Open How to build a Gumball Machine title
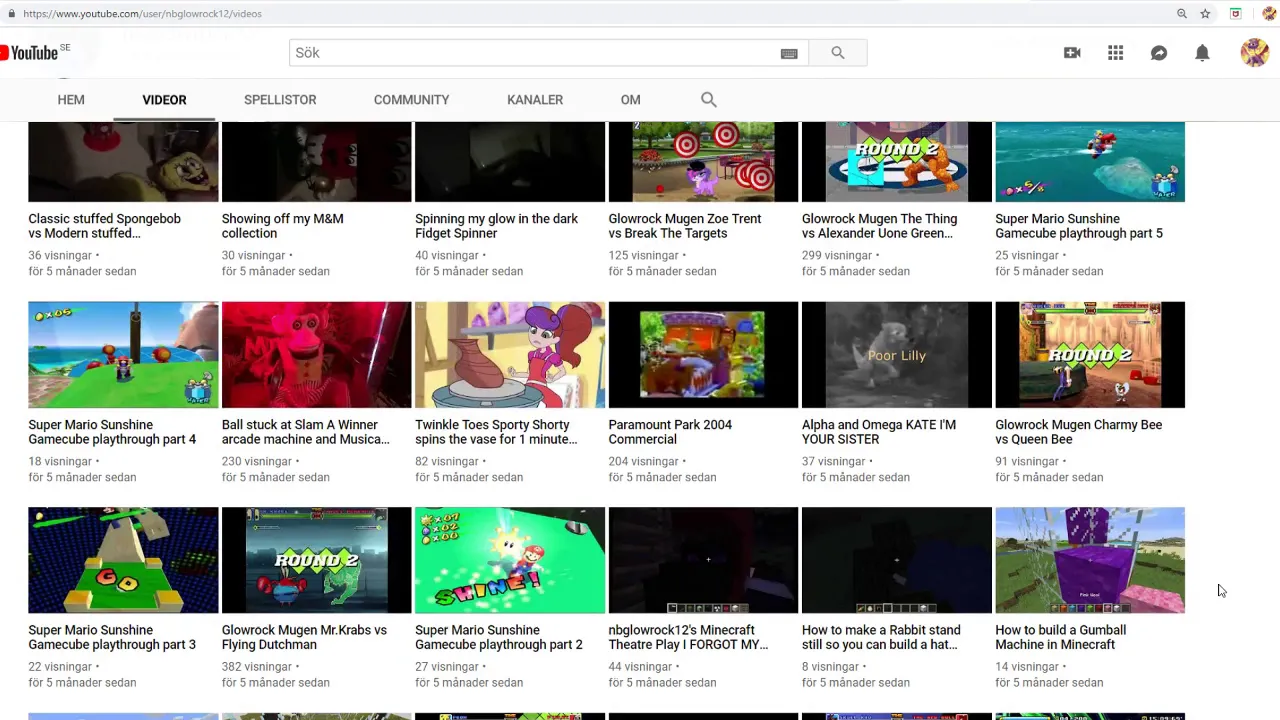The image size is (1280, 720). coord(1060,637)
